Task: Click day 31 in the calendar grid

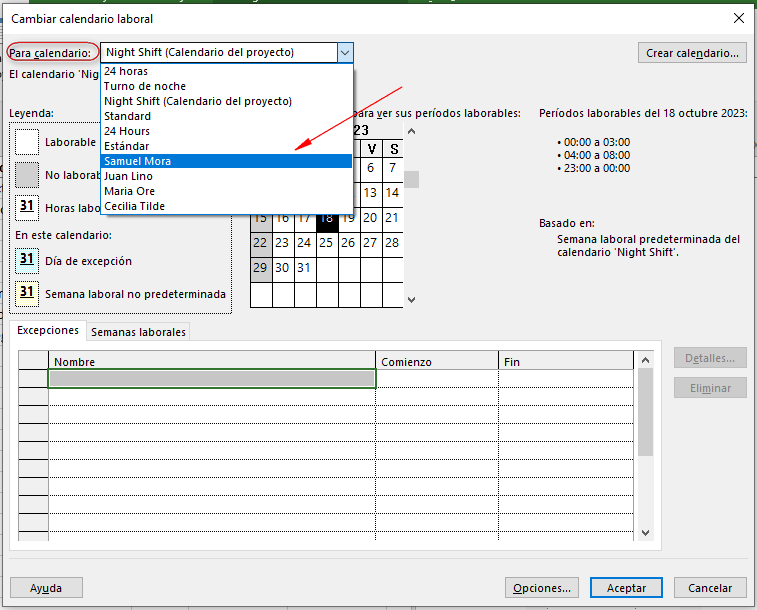Action: point(304,267)
